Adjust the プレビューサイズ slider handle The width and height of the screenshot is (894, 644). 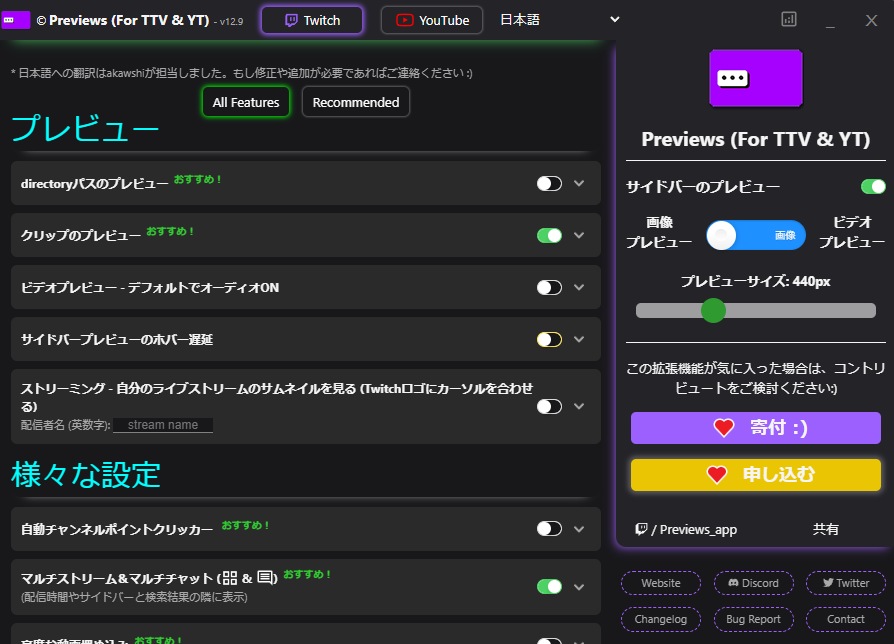pos(713,311)
